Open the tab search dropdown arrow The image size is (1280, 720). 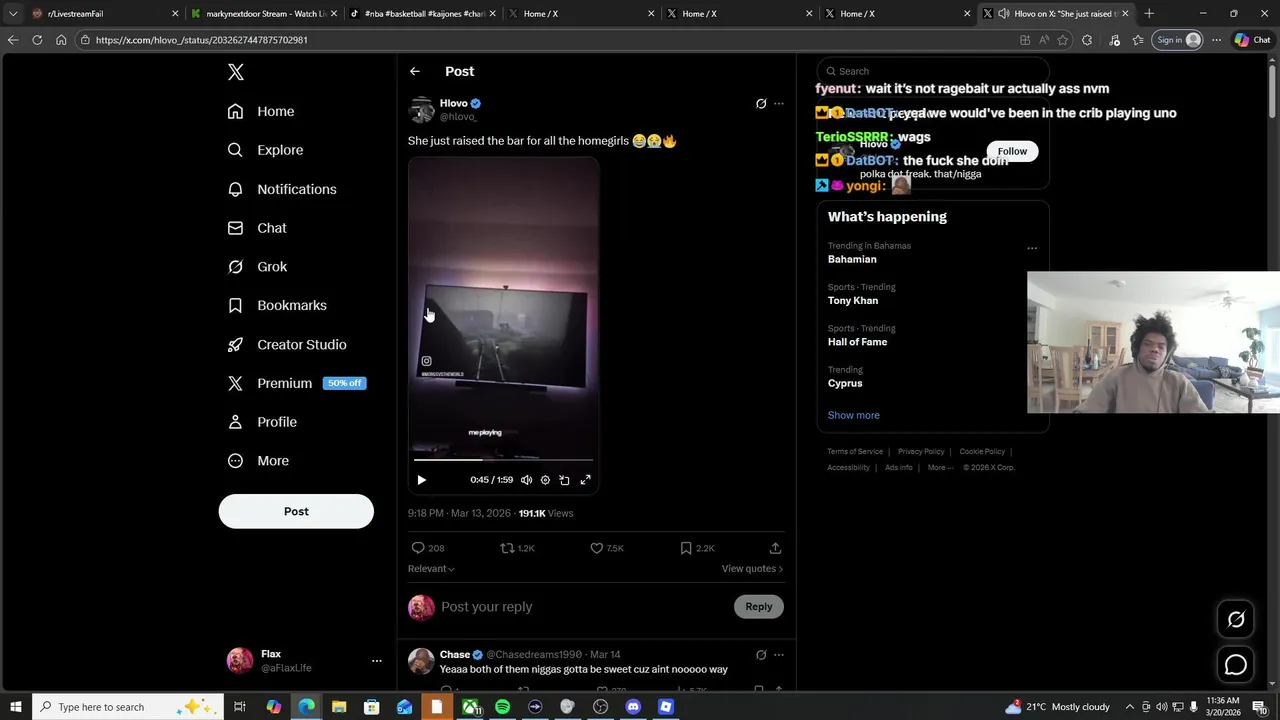click(x=13, y=14)
